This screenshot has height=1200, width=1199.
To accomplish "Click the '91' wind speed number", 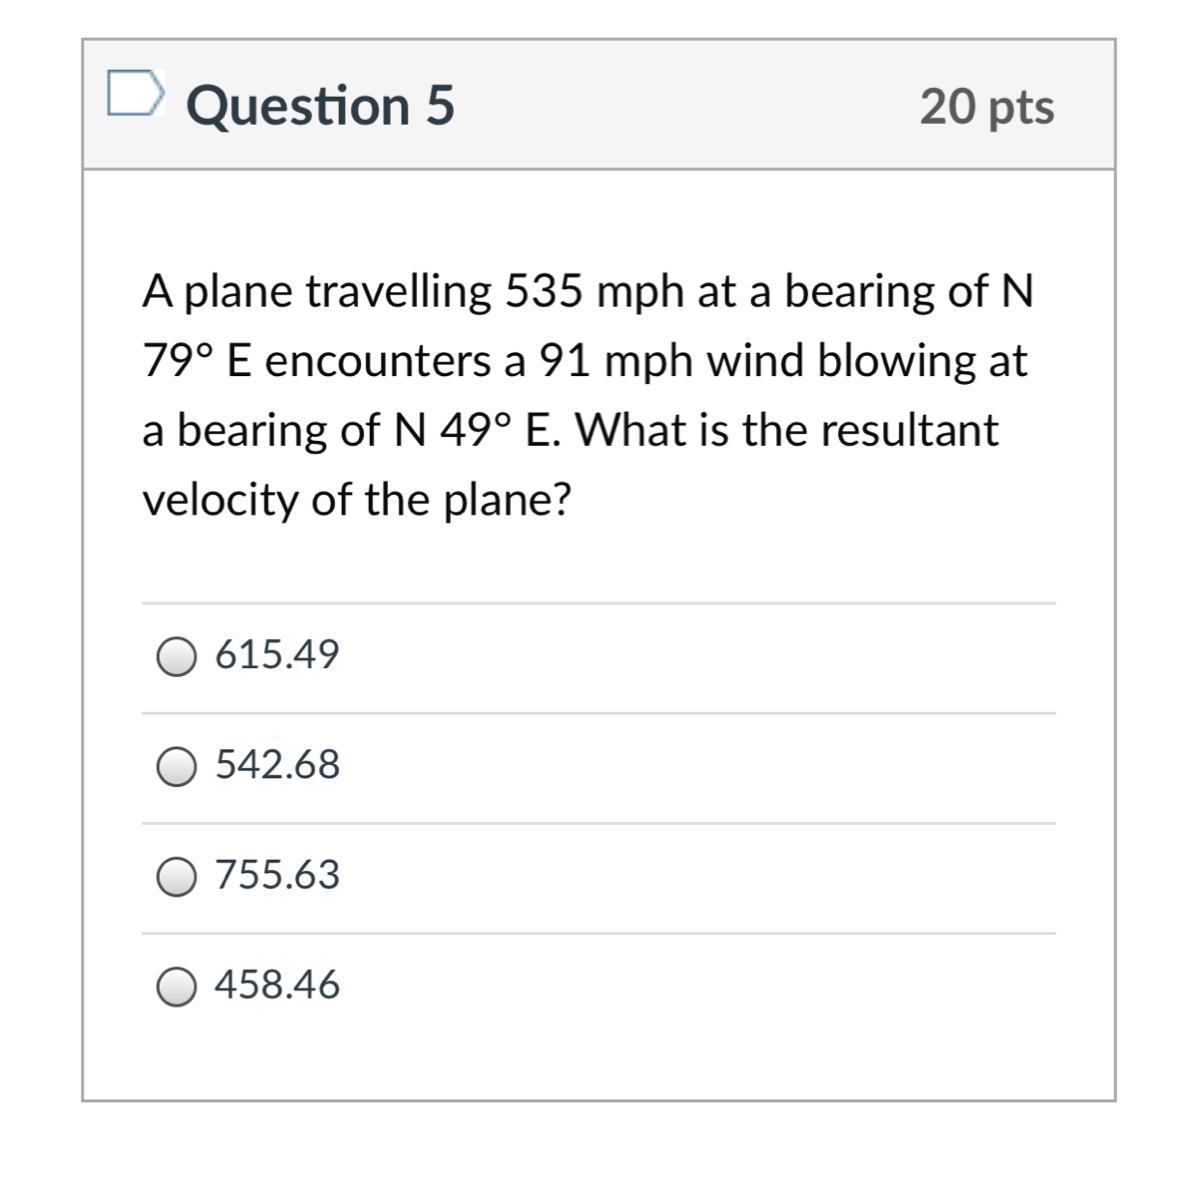I will click(565, 361).
